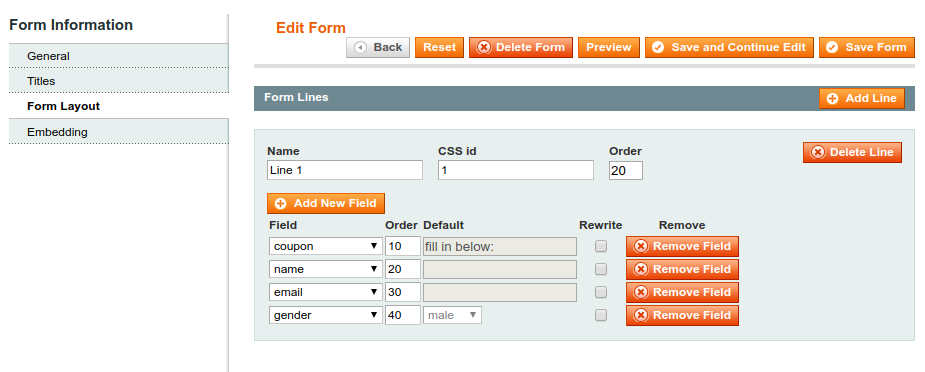
Task: Open the General tab in sidebar
Action: 119,56
